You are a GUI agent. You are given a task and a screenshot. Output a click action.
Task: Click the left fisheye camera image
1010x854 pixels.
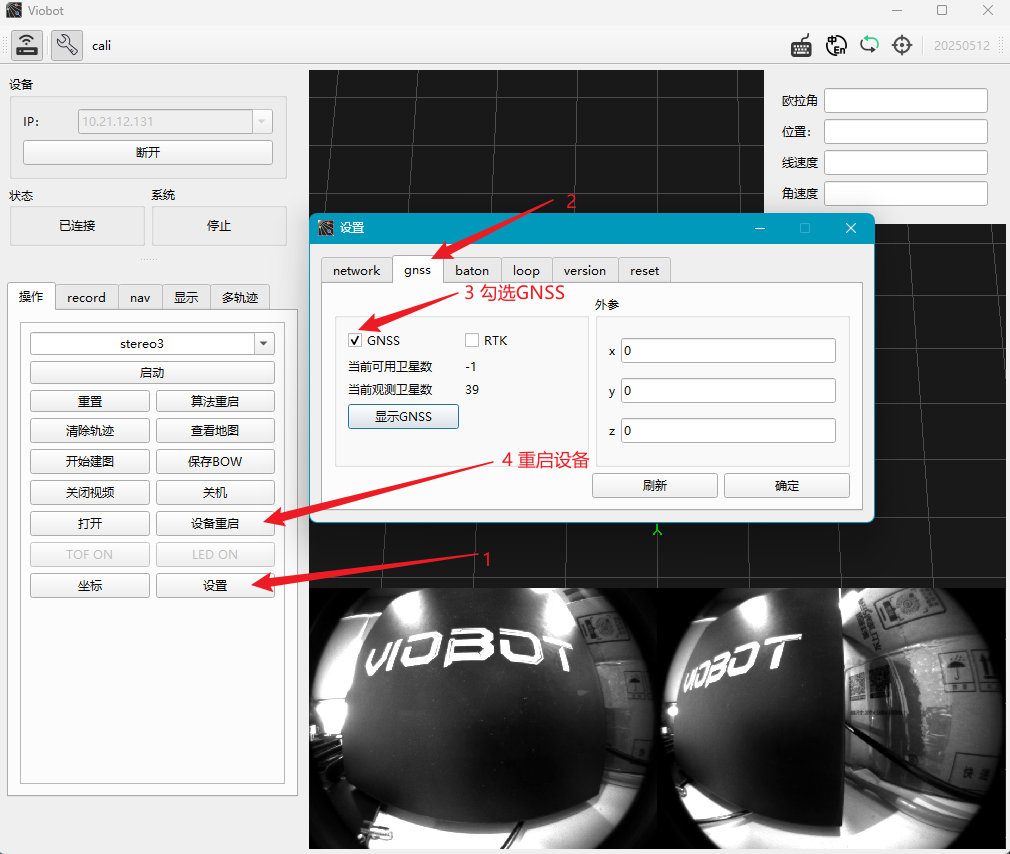(483, 718)
